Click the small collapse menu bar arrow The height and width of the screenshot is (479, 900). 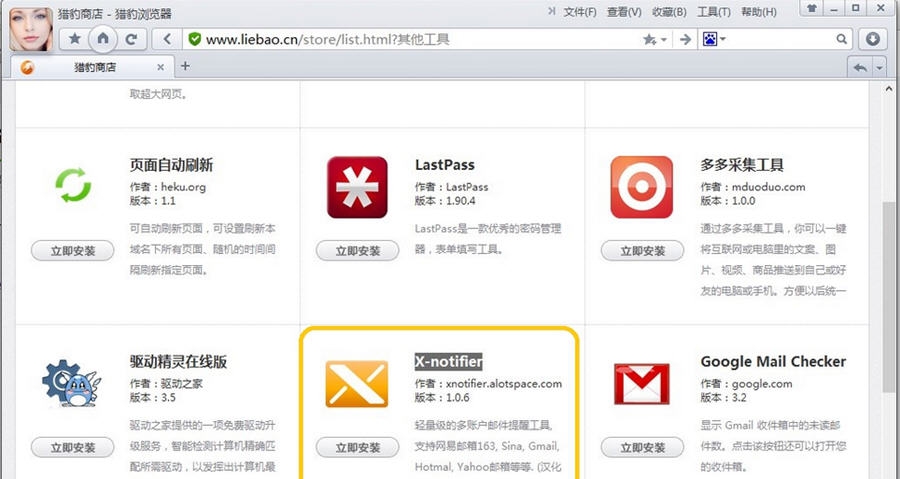click(552, 11)
